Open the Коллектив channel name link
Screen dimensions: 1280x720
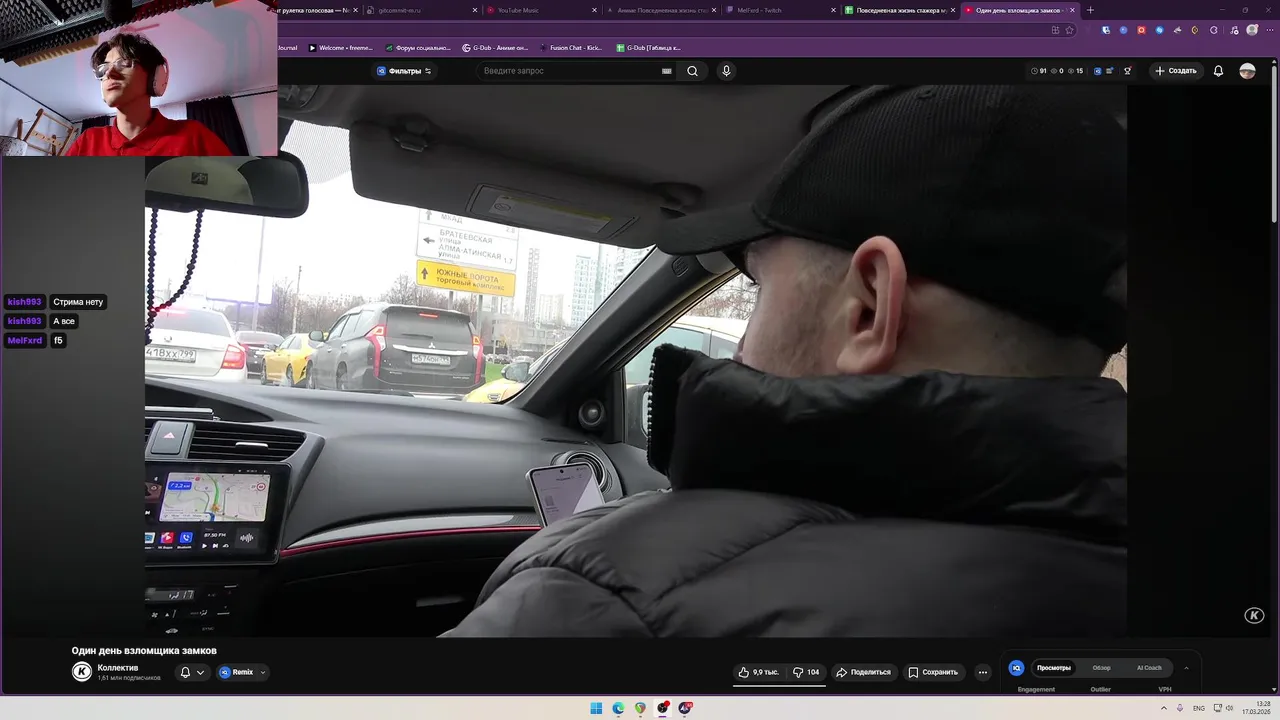pos(118,667)
